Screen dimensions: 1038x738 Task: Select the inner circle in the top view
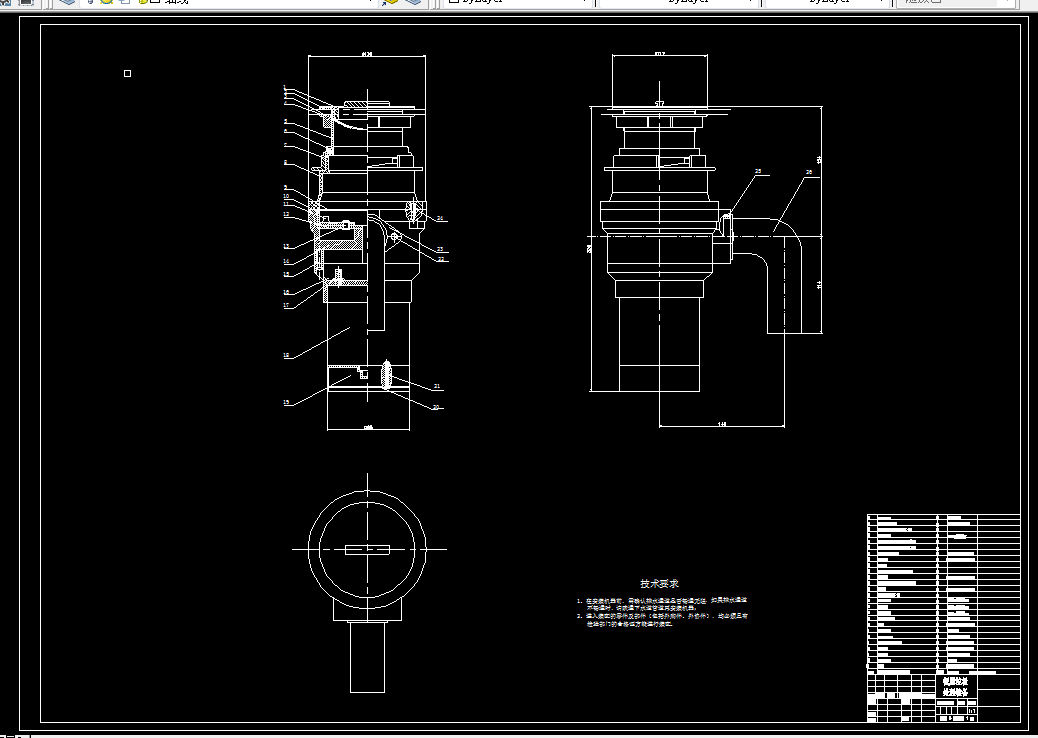(x=367, y=549)
